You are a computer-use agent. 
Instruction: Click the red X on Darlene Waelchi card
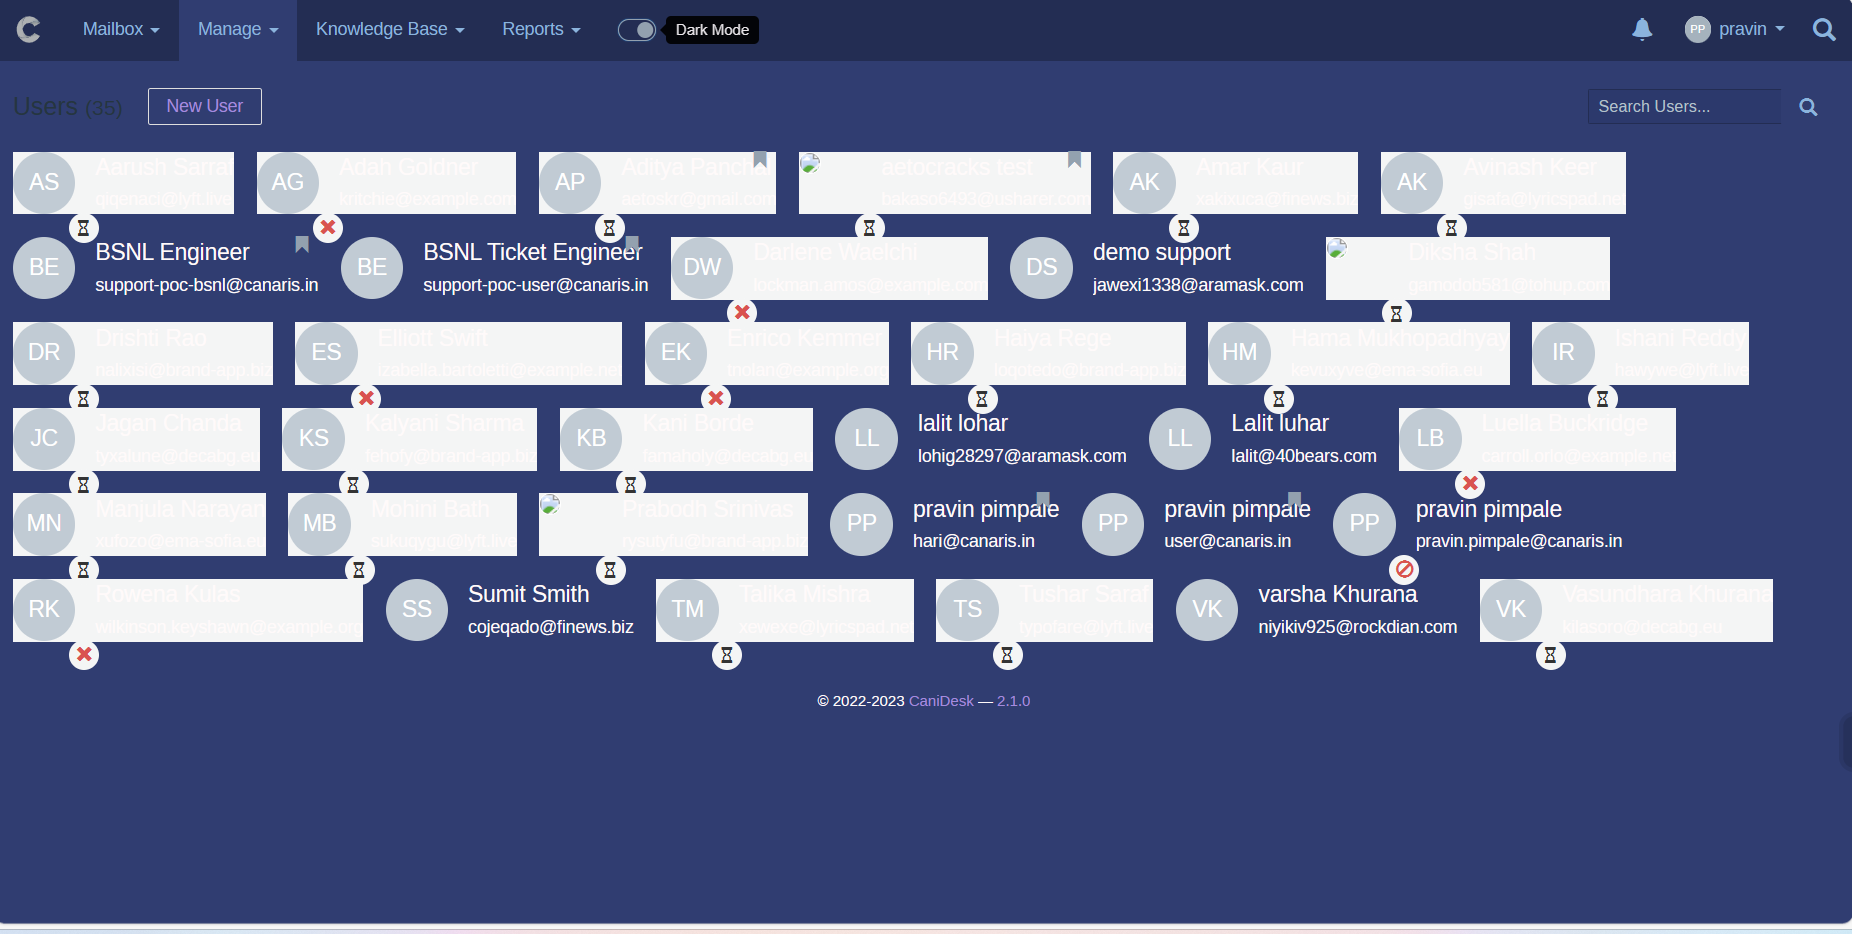pyautogui.click(x=741, y=312)
